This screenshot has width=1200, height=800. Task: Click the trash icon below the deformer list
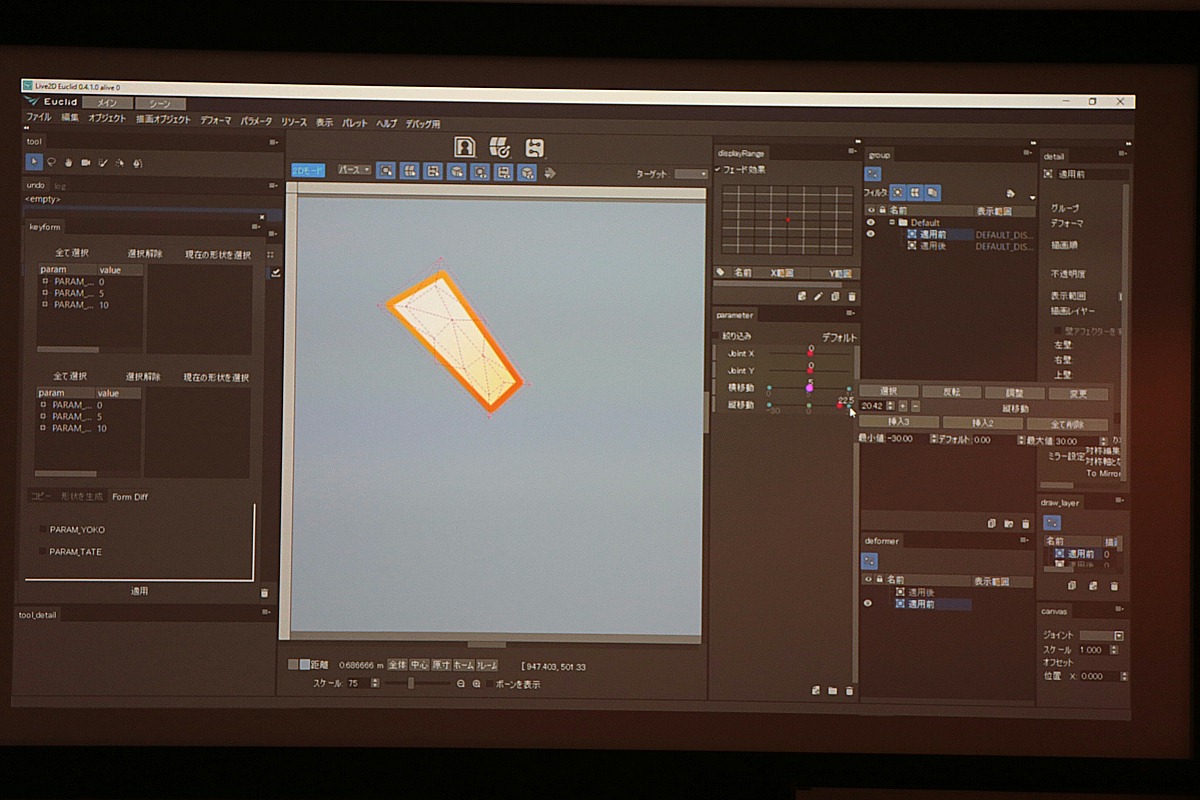coord(849,690)
